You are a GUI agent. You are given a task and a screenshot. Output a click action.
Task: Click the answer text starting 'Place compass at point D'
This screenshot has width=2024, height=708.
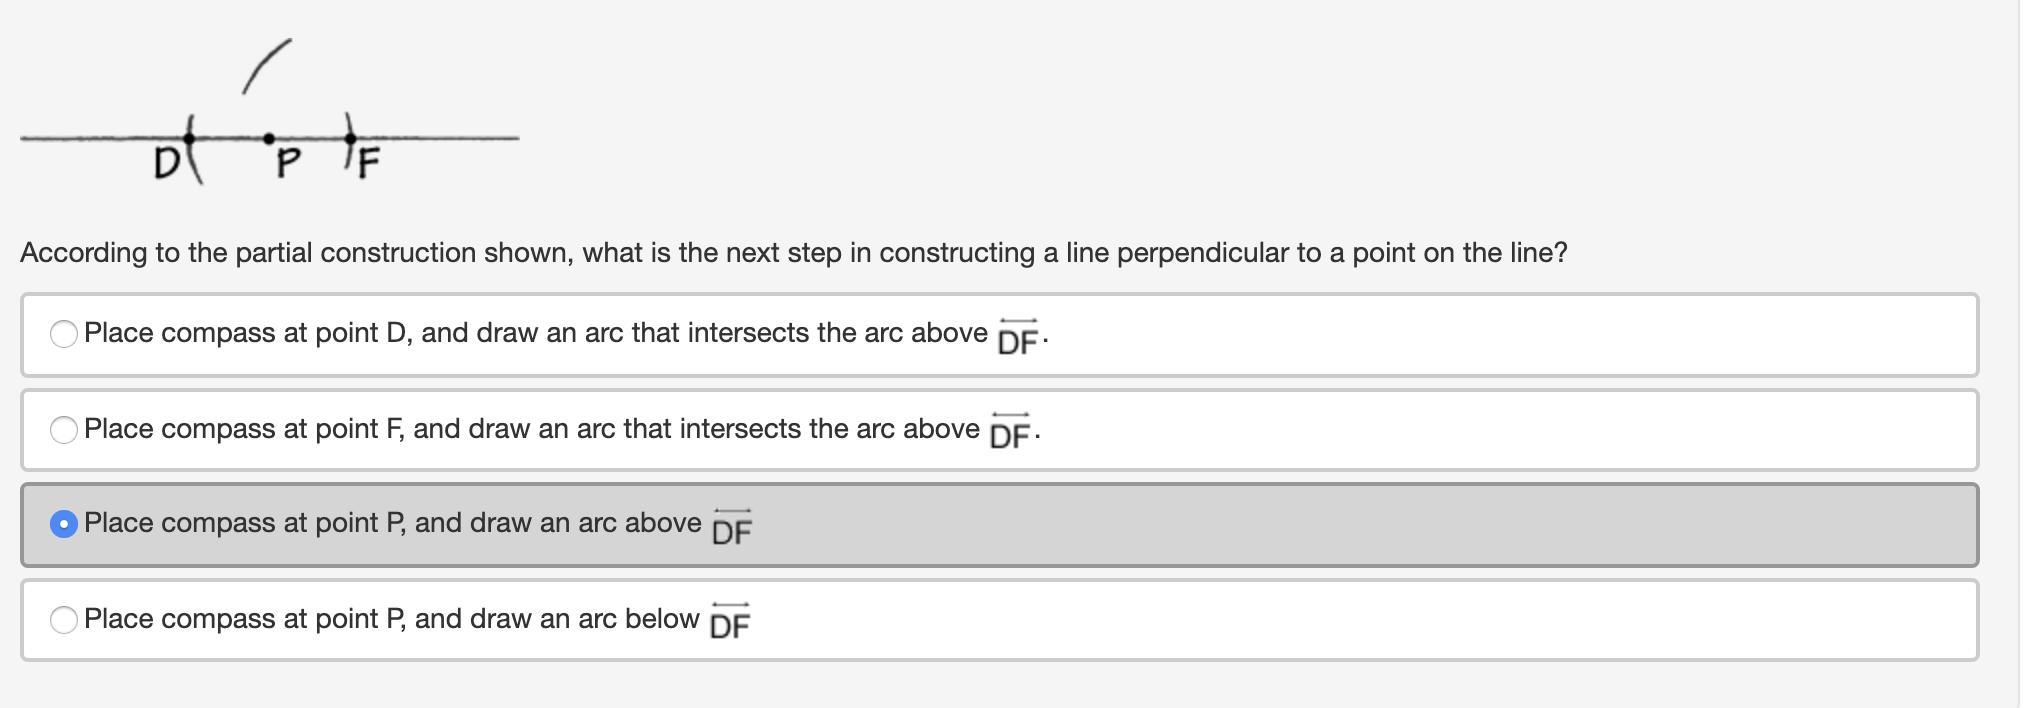pos(535,333)
